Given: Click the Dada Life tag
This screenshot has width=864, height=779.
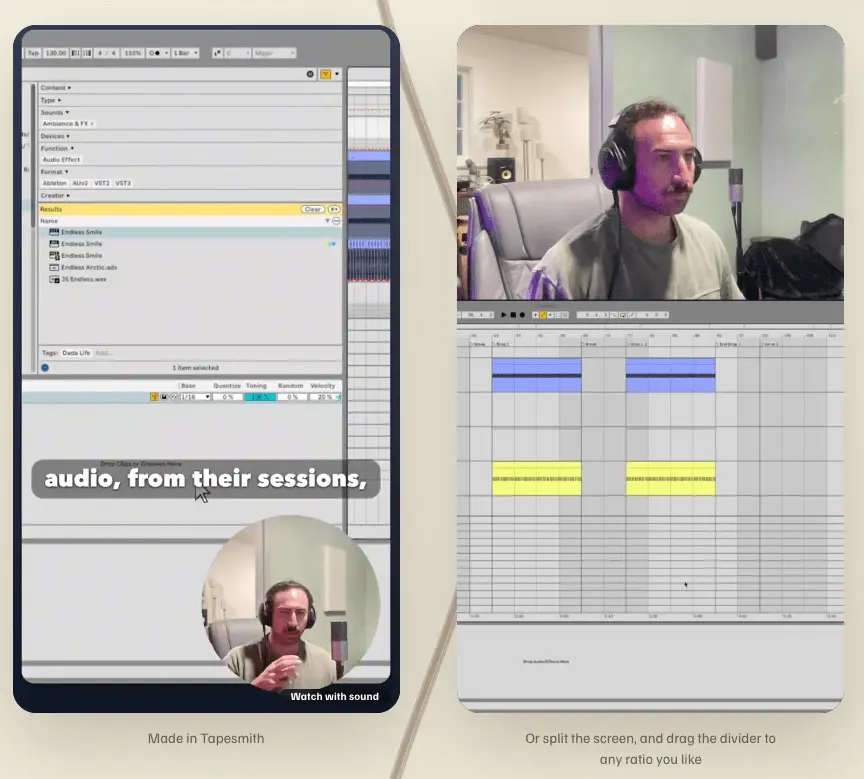Looking at the screenshot, I should (76, 353).
